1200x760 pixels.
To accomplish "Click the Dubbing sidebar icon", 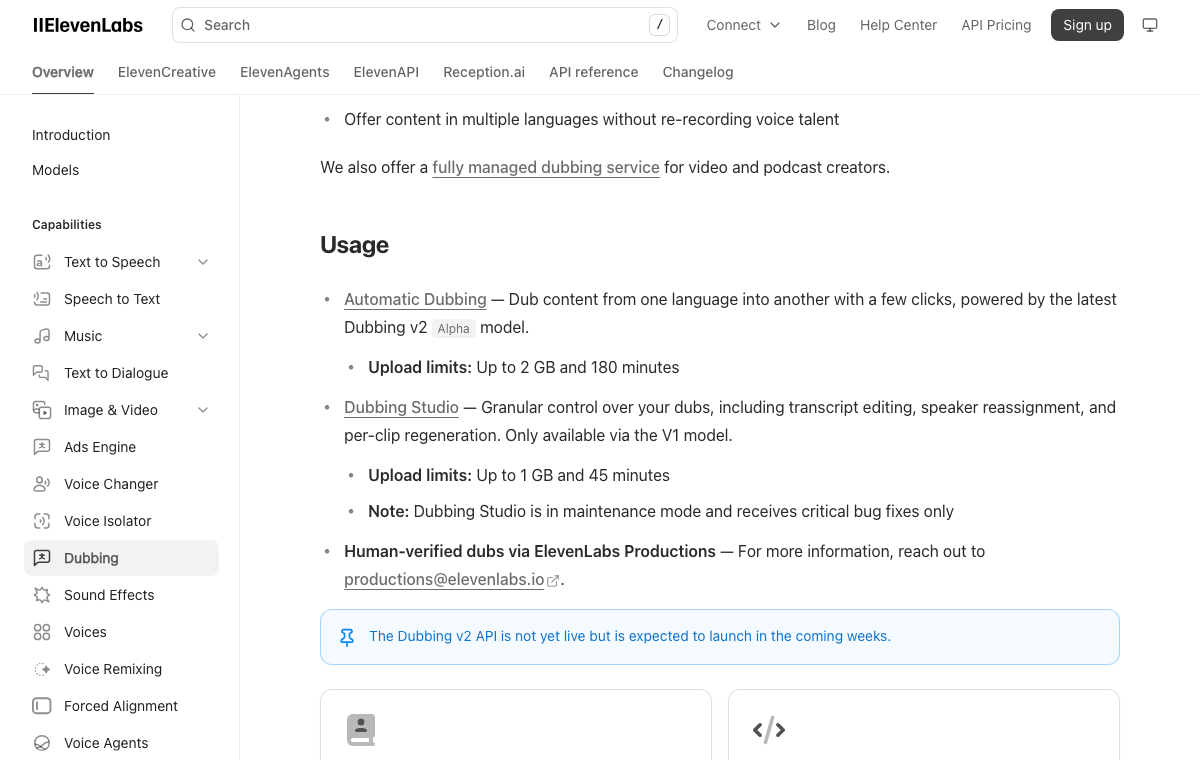I will coord(42,558).
